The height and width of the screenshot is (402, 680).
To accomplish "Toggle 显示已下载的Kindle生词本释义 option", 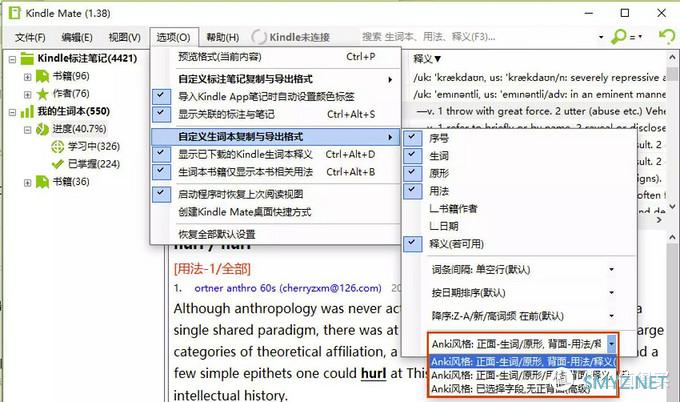I will click(x=161, y=154).
